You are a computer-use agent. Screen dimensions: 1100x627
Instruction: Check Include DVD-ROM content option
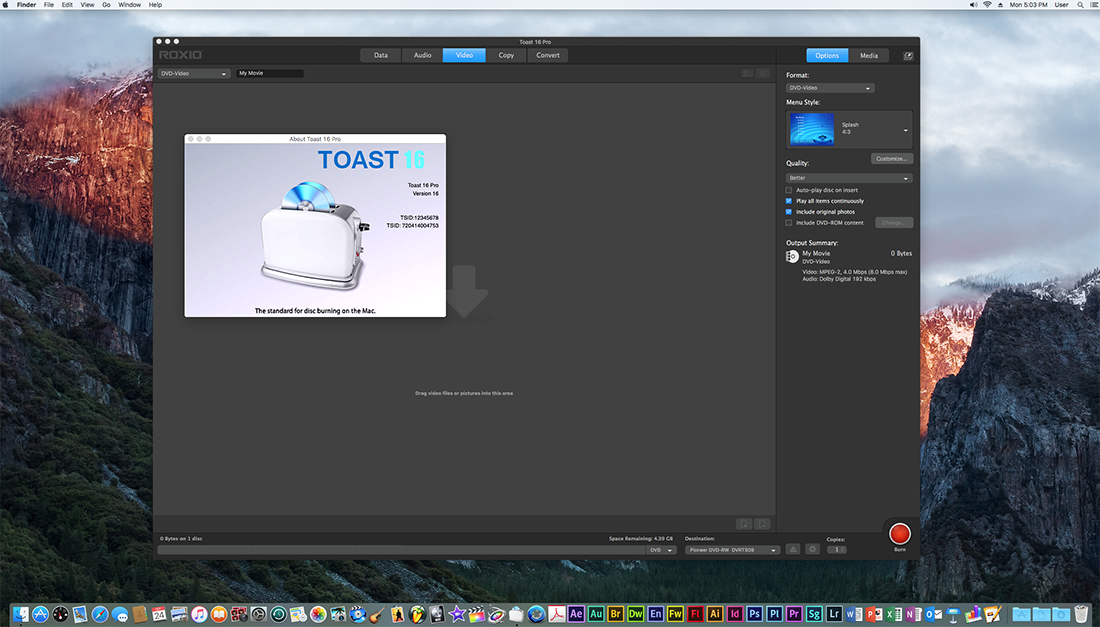(x=789, y=223)
